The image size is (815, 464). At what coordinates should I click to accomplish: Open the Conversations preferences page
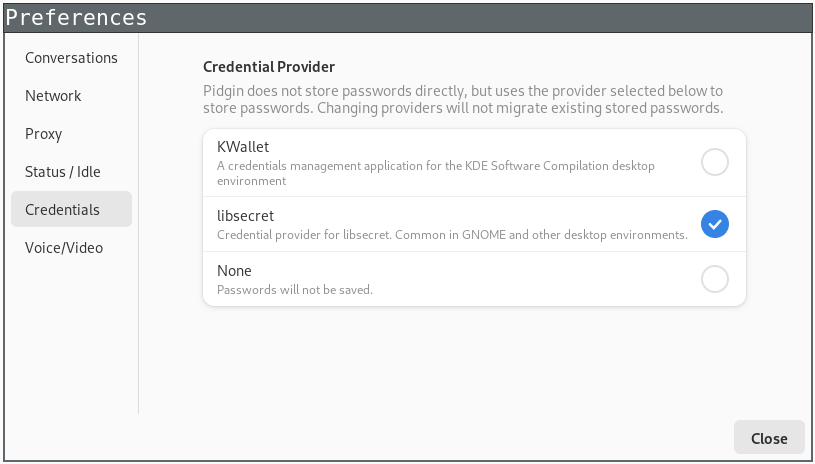[x=71, y=58]
